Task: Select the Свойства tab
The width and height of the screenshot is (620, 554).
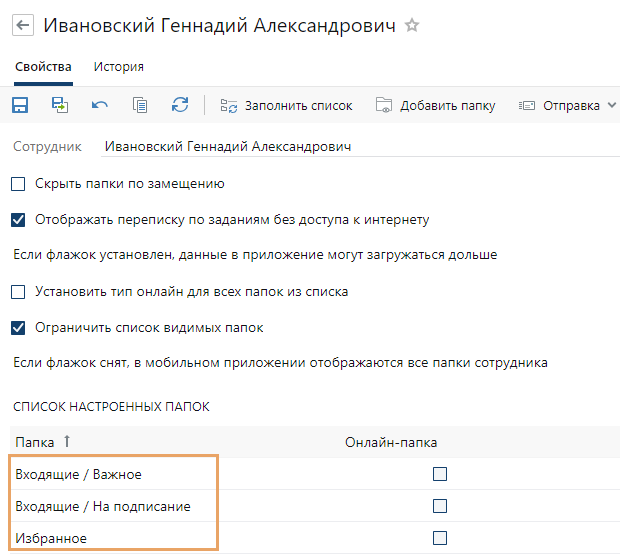Action: pyautogui.click(x=43, y=67)
